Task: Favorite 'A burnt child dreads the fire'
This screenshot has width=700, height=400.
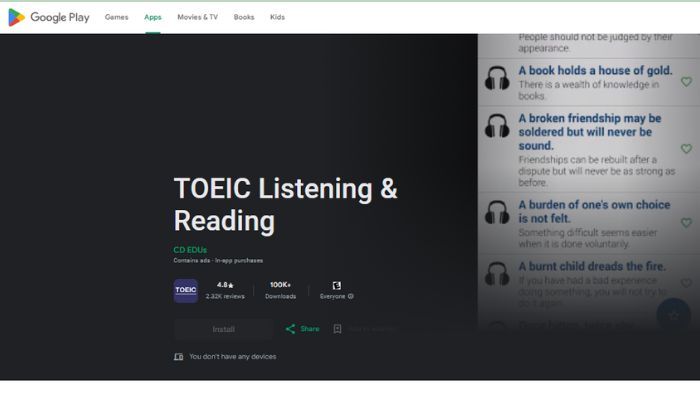Action: [x=686, y=283]
